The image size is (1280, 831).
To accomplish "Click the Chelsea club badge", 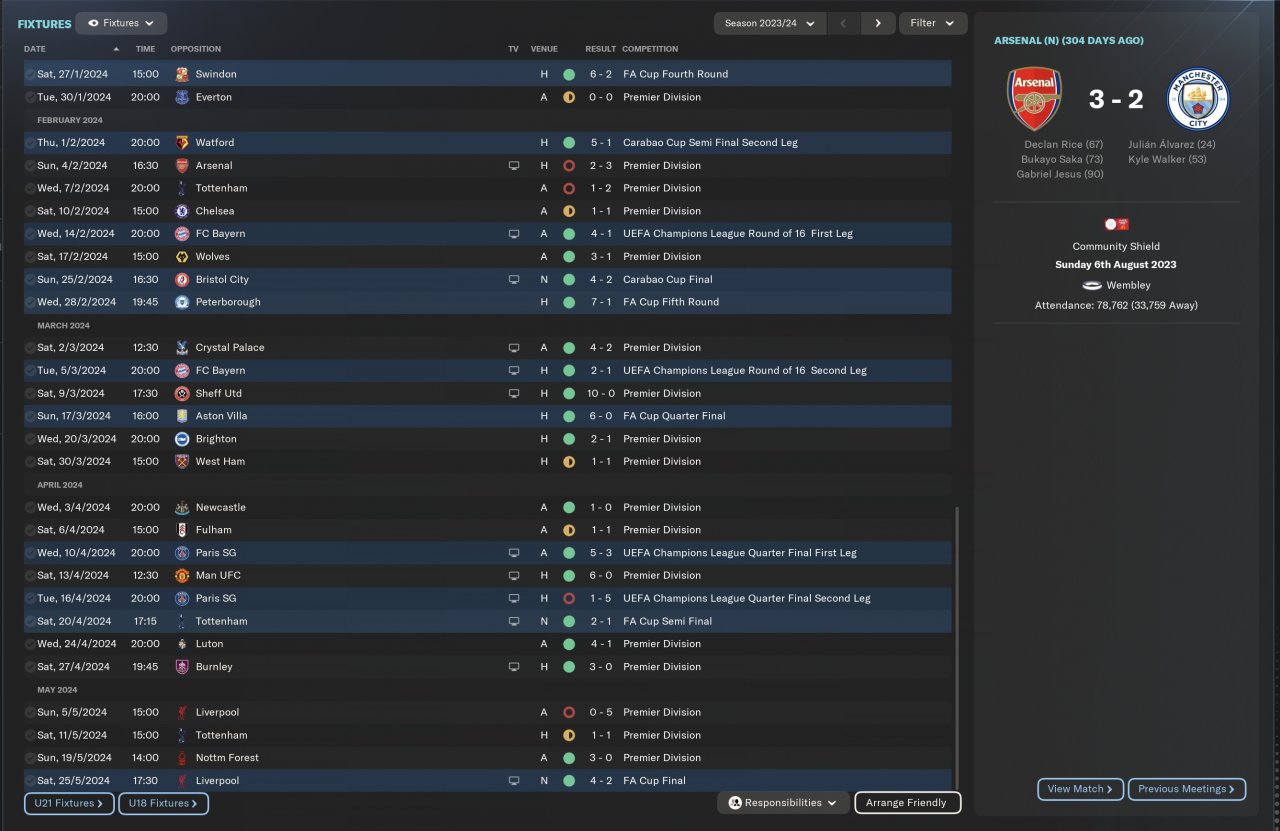I will click(181, 211).
